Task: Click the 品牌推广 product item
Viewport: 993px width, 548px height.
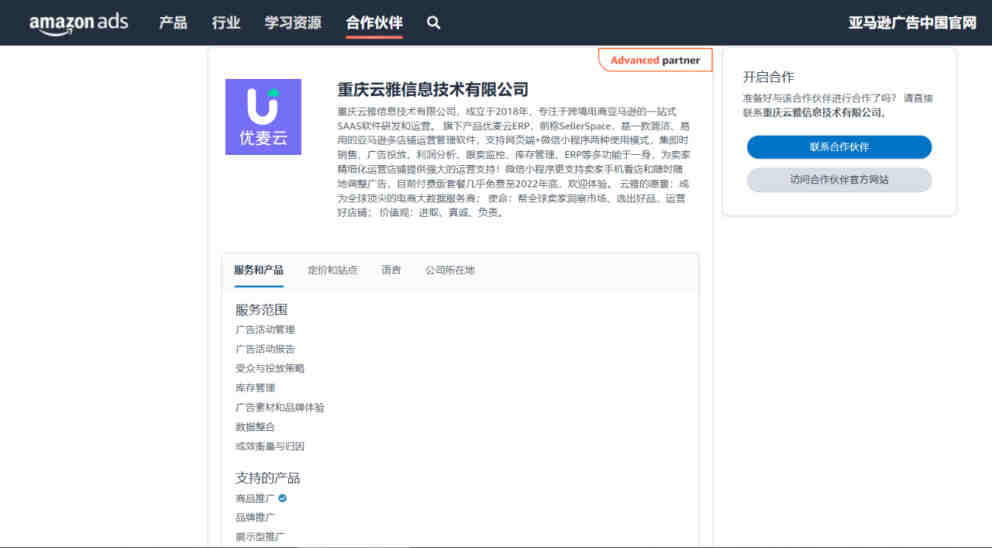Action: pos(255,518)
